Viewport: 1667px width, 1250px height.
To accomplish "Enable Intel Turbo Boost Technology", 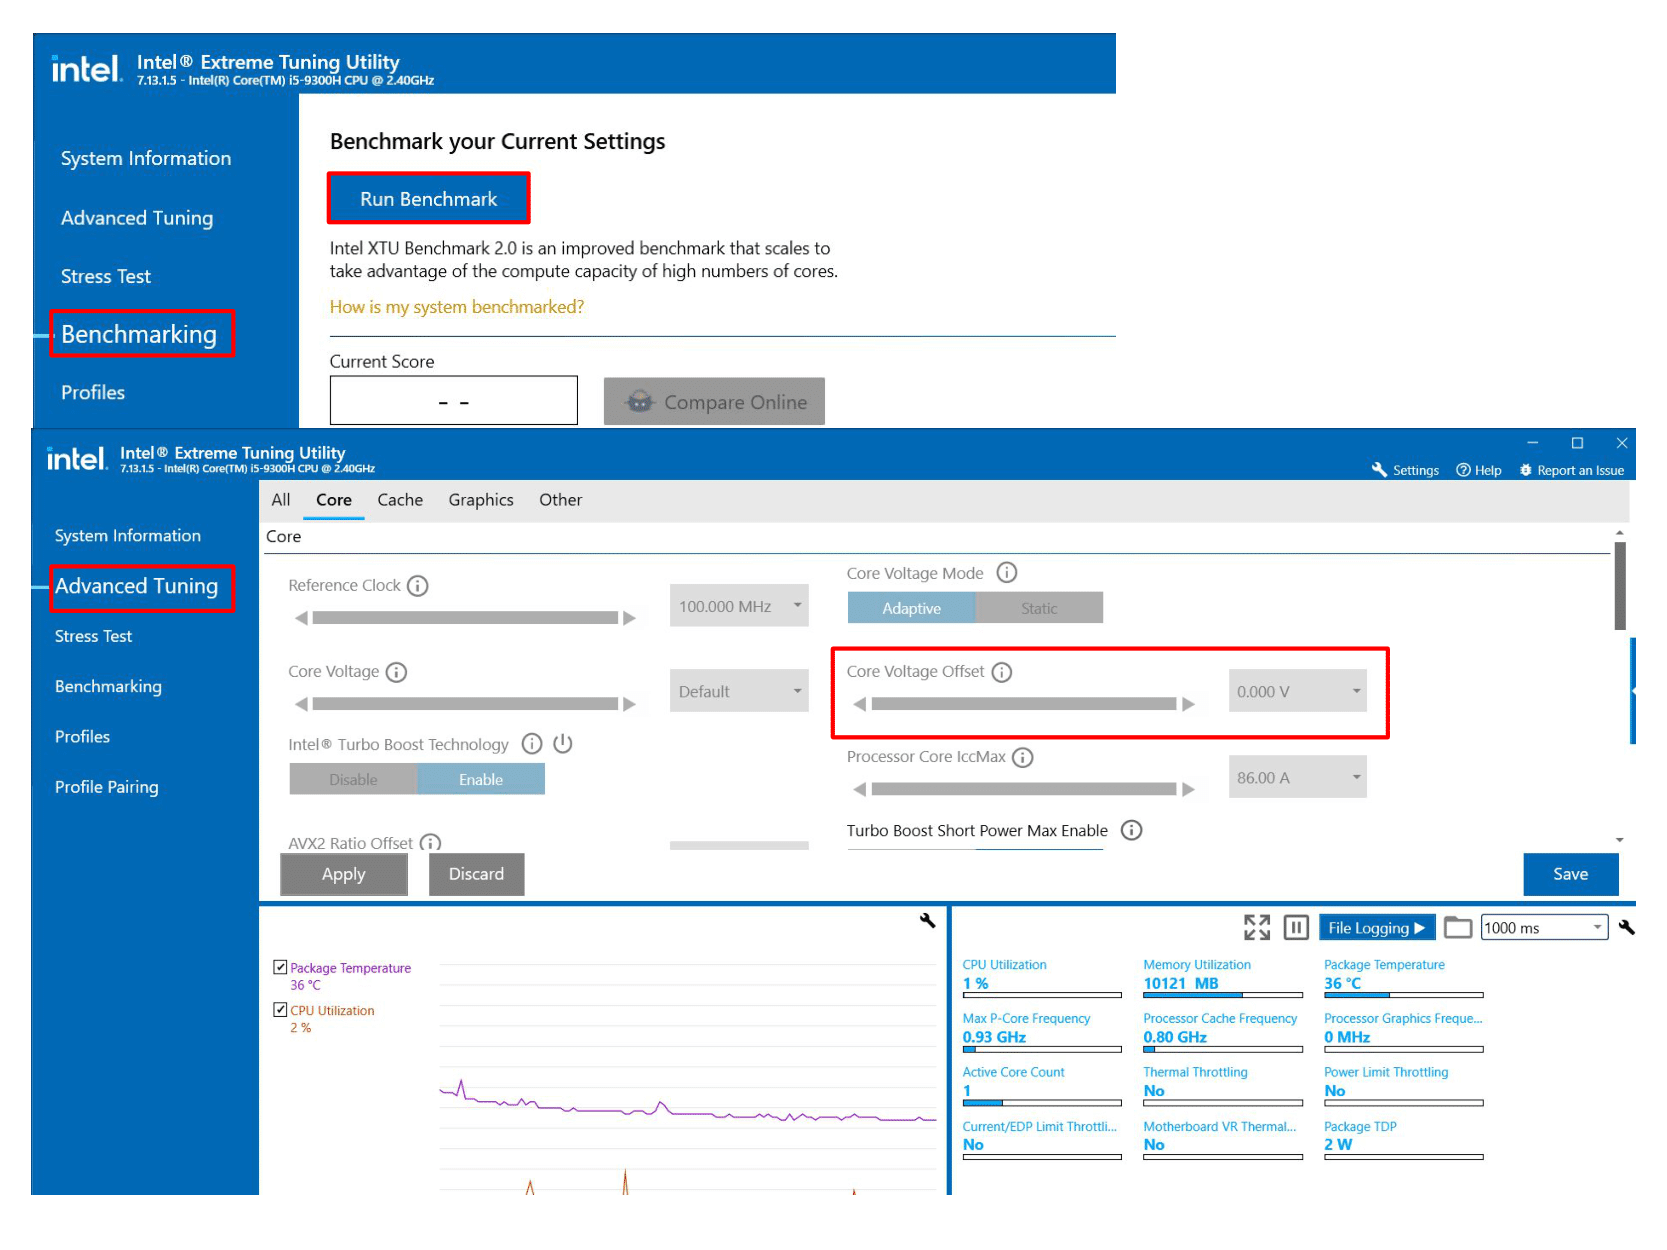I will point(481,779).
